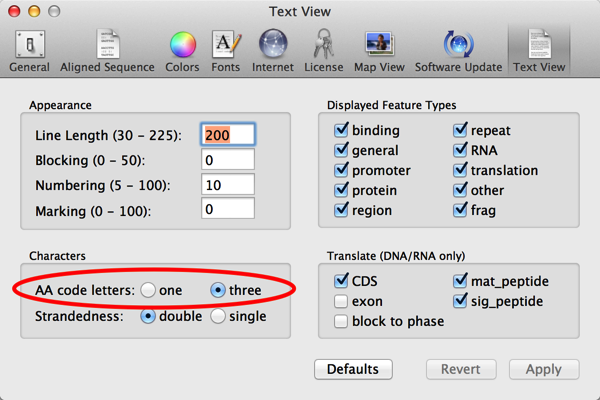Uncheck the mat_peptide translate option
The height and width of the screenshot is (400, 600).
tap(462, 281)
